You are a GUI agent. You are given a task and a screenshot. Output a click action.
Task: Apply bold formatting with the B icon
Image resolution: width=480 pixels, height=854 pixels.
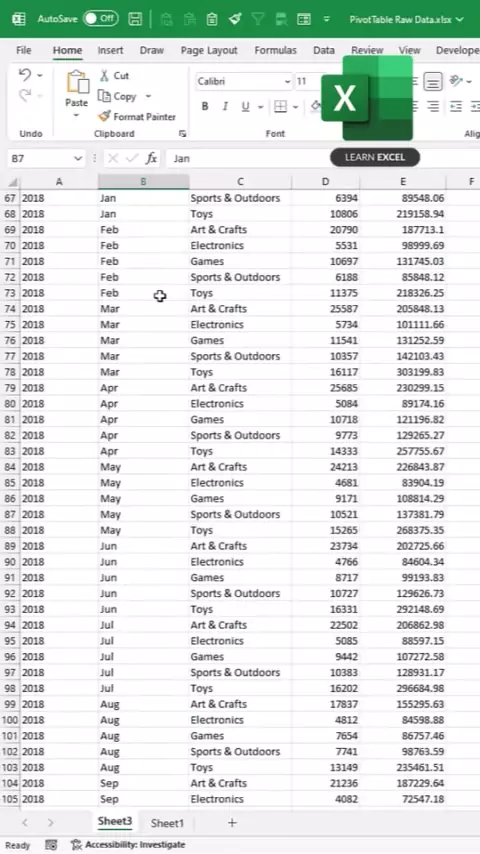(x=205, y=106)
